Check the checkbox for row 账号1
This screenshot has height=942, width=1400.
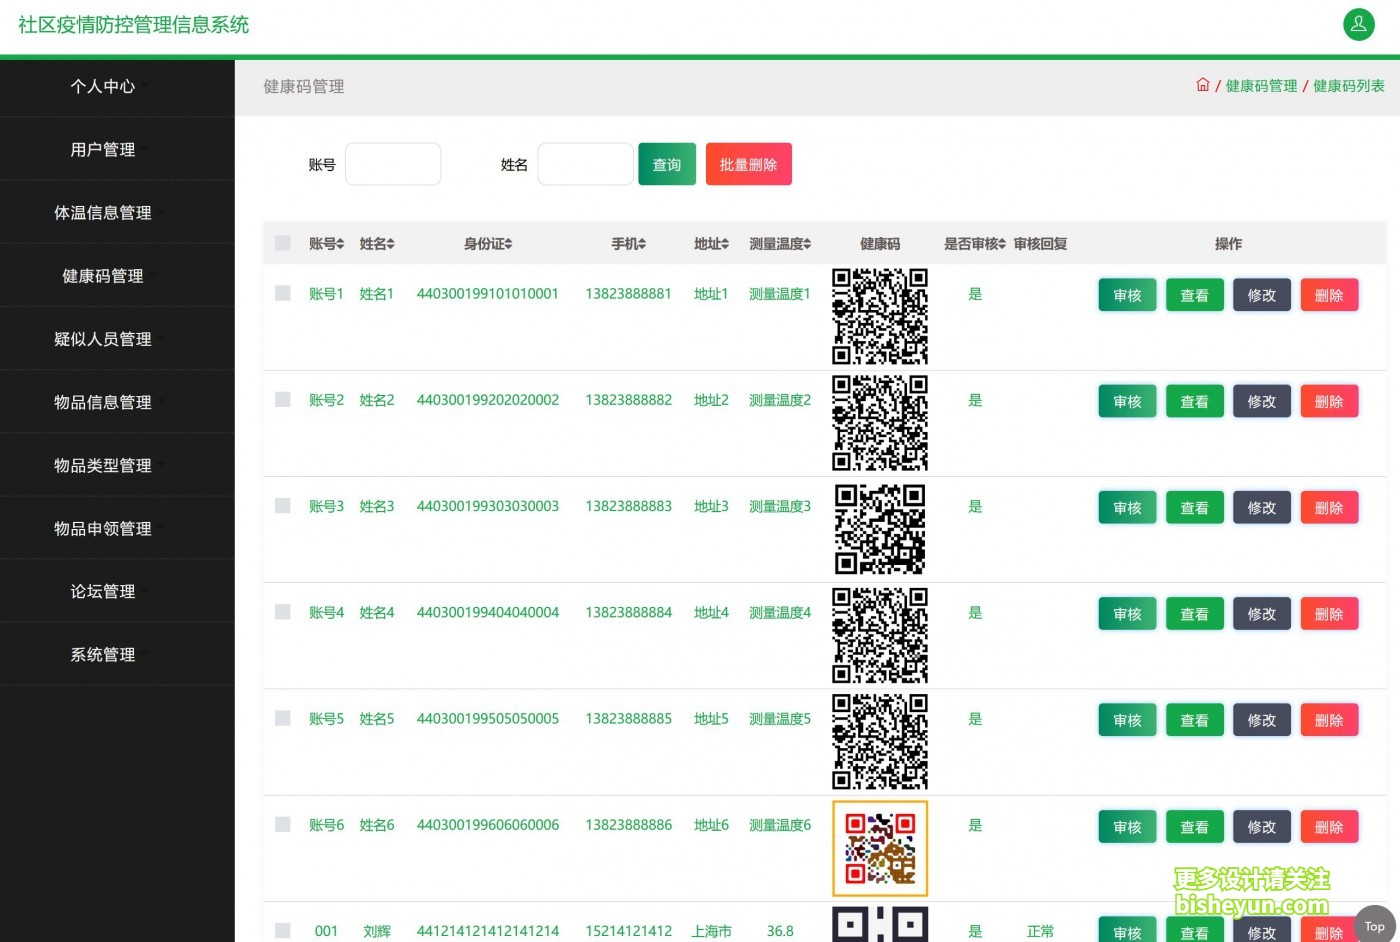pos(283,293)
